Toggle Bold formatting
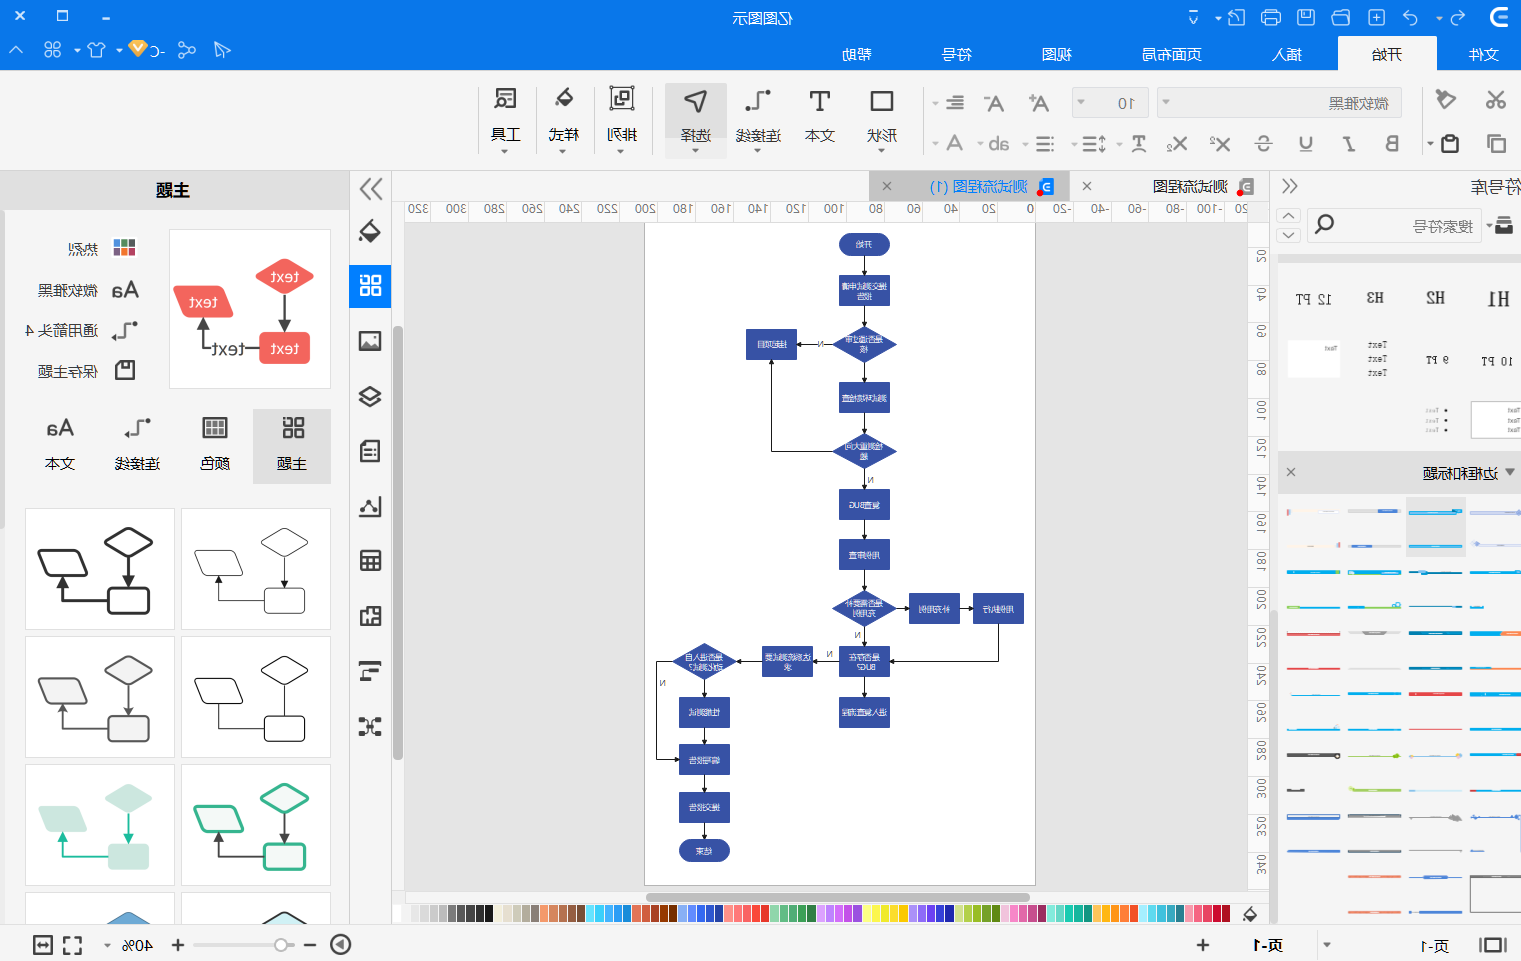The height and width of the screenshot is (961, 1521). pyautogui.click(x=1391, y=144)
